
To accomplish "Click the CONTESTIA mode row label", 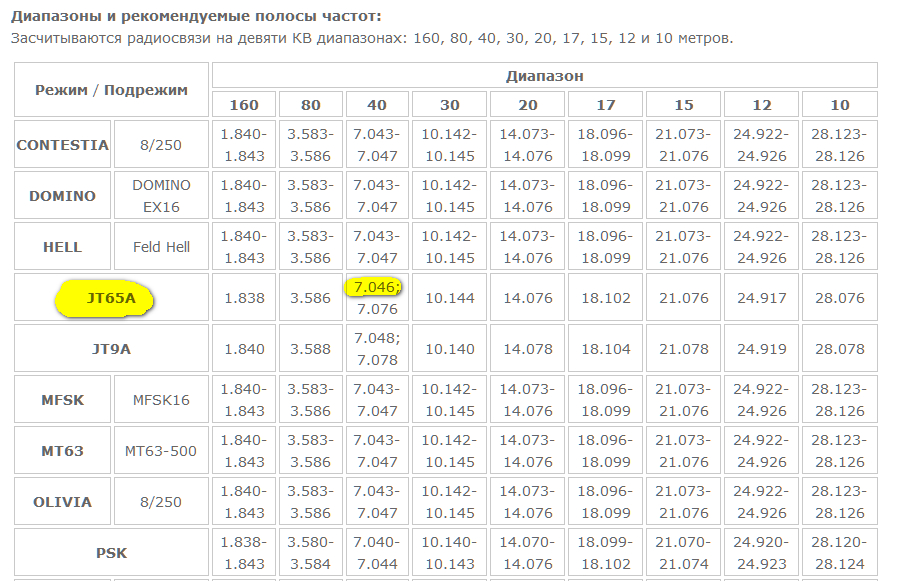I will 63,145.
